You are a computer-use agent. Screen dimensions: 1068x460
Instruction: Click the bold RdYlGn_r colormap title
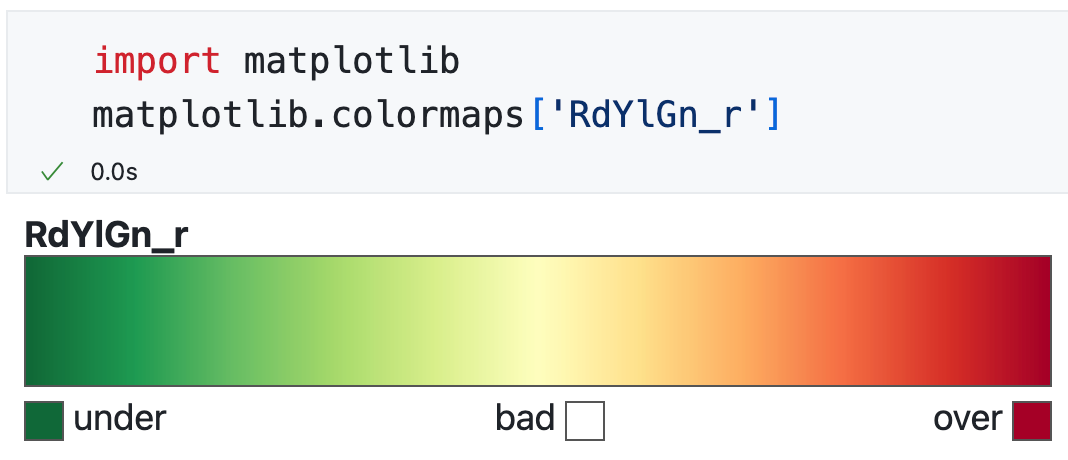tap(107, 236)
